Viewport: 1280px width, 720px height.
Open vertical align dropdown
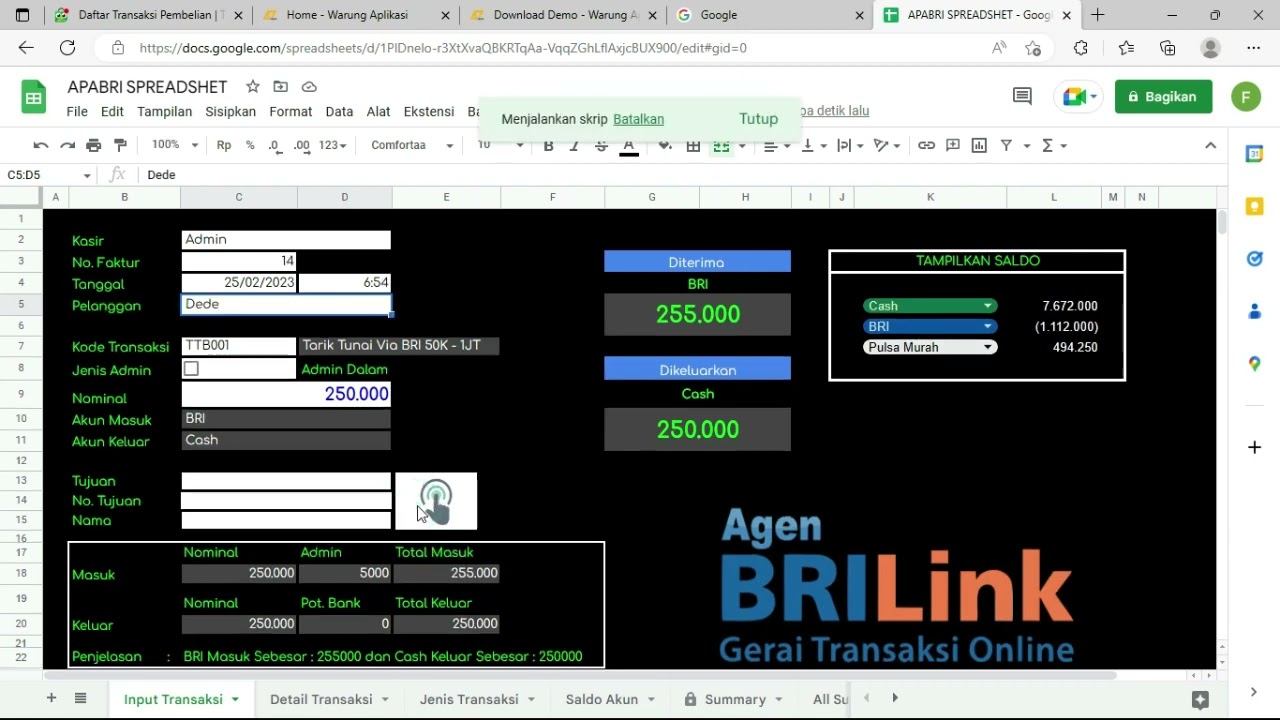(x=814, y=146)
